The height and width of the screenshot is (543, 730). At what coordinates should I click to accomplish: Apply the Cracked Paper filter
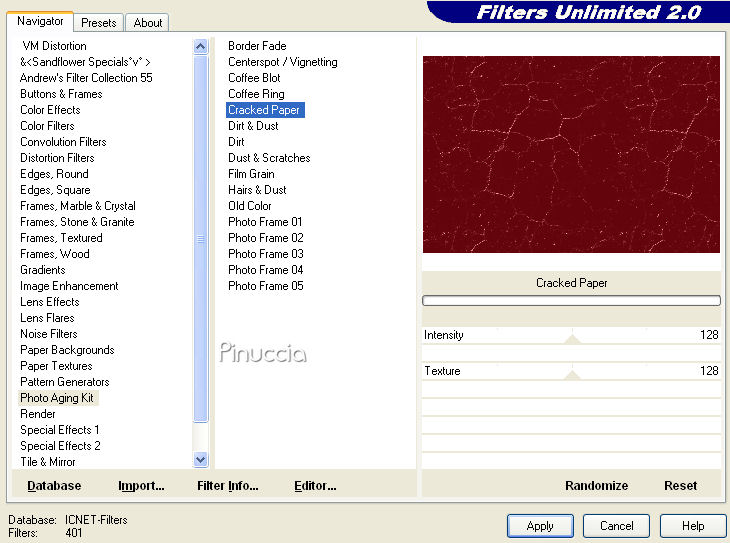pos(540,526)
